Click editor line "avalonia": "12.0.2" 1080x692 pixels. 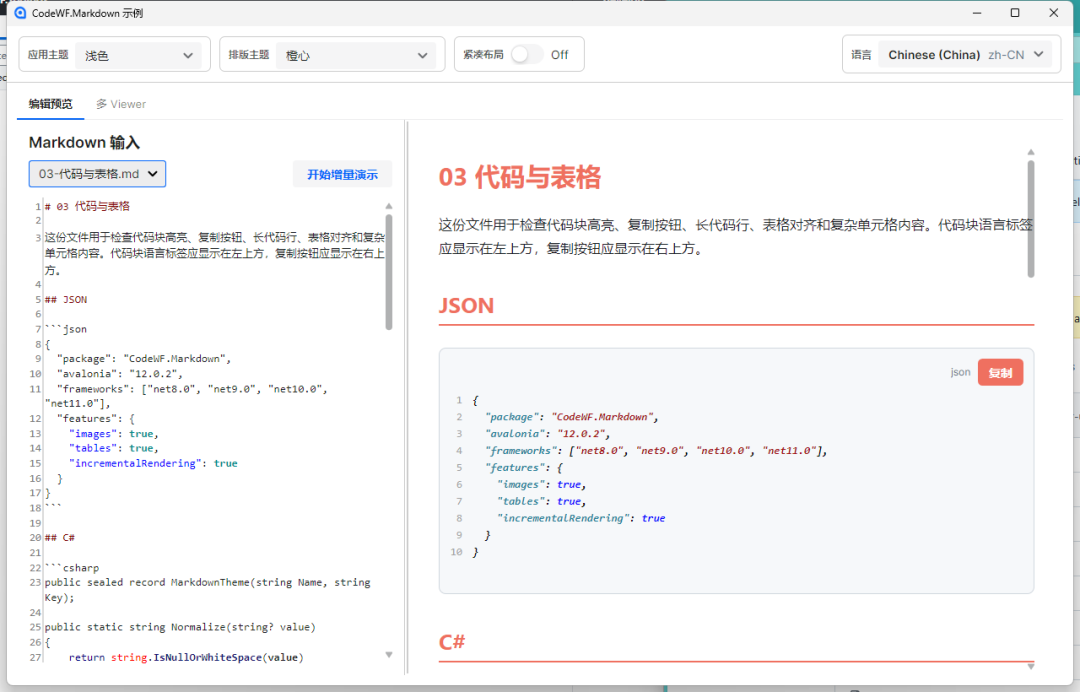coord(120,374)
